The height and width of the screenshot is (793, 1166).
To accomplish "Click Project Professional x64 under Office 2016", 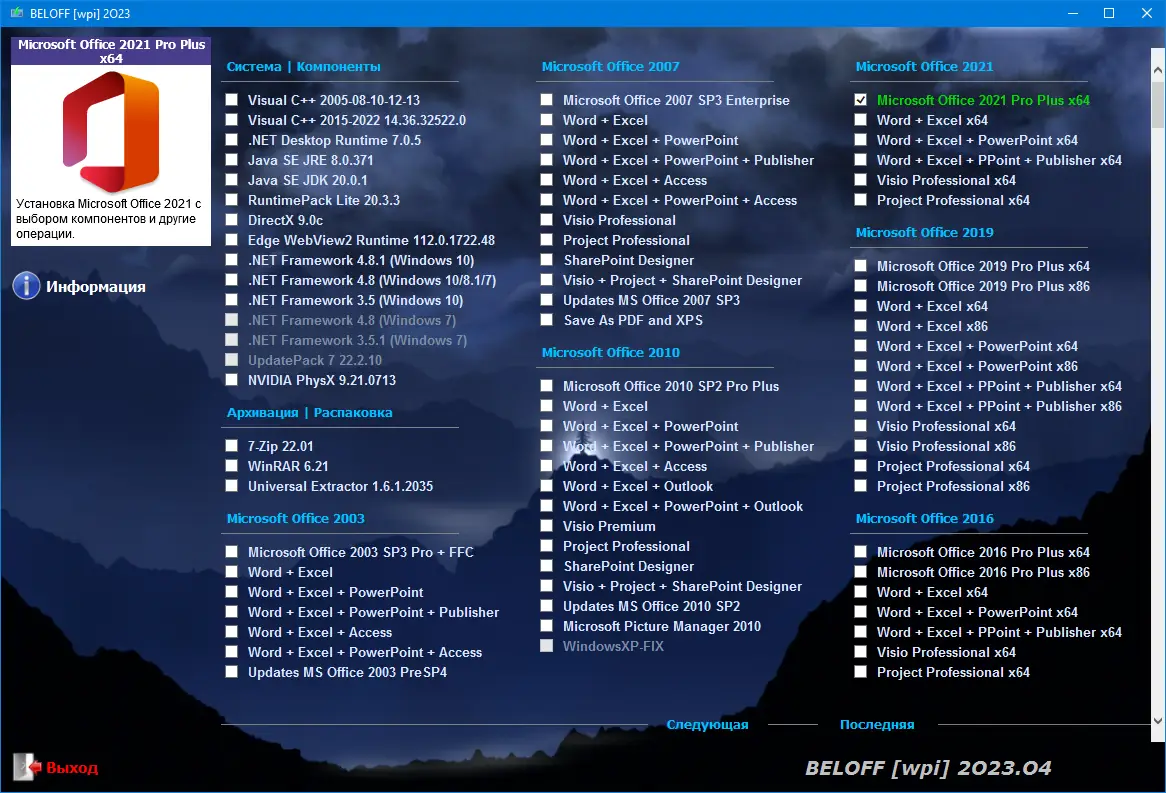I will [x=953, y=672].
